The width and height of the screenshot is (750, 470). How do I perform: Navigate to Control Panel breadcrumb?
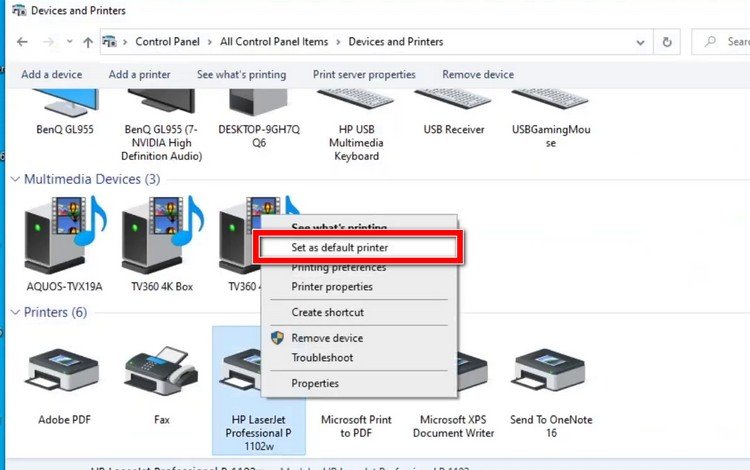click(167, 42)
